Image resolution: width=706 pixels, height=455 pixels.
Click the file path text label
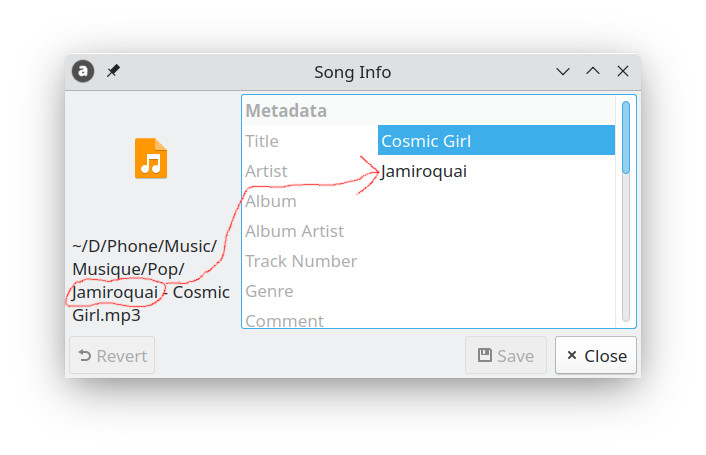[151, 281]
